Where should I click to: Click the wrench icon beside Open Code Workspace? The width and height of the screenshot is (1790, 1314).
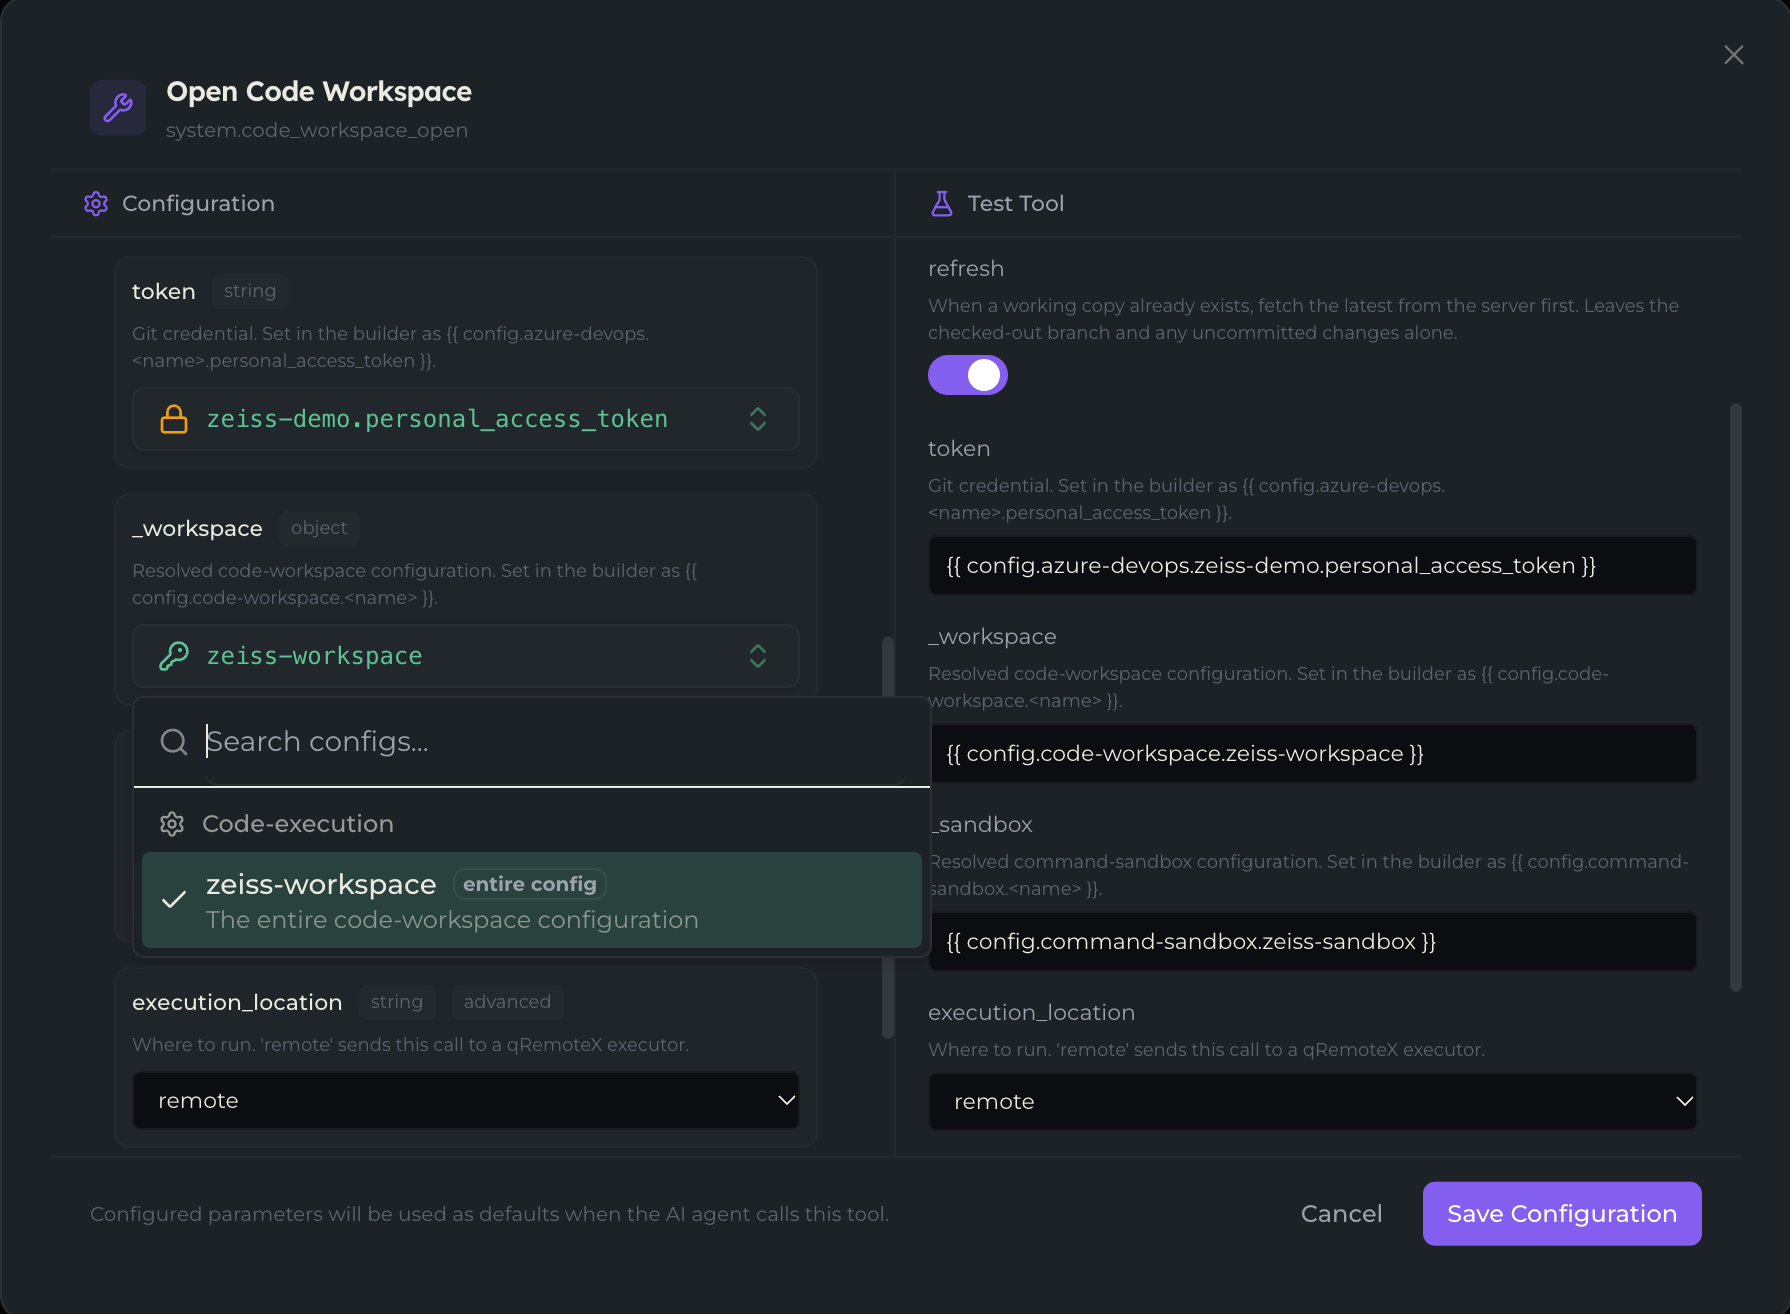pos(118,107)
